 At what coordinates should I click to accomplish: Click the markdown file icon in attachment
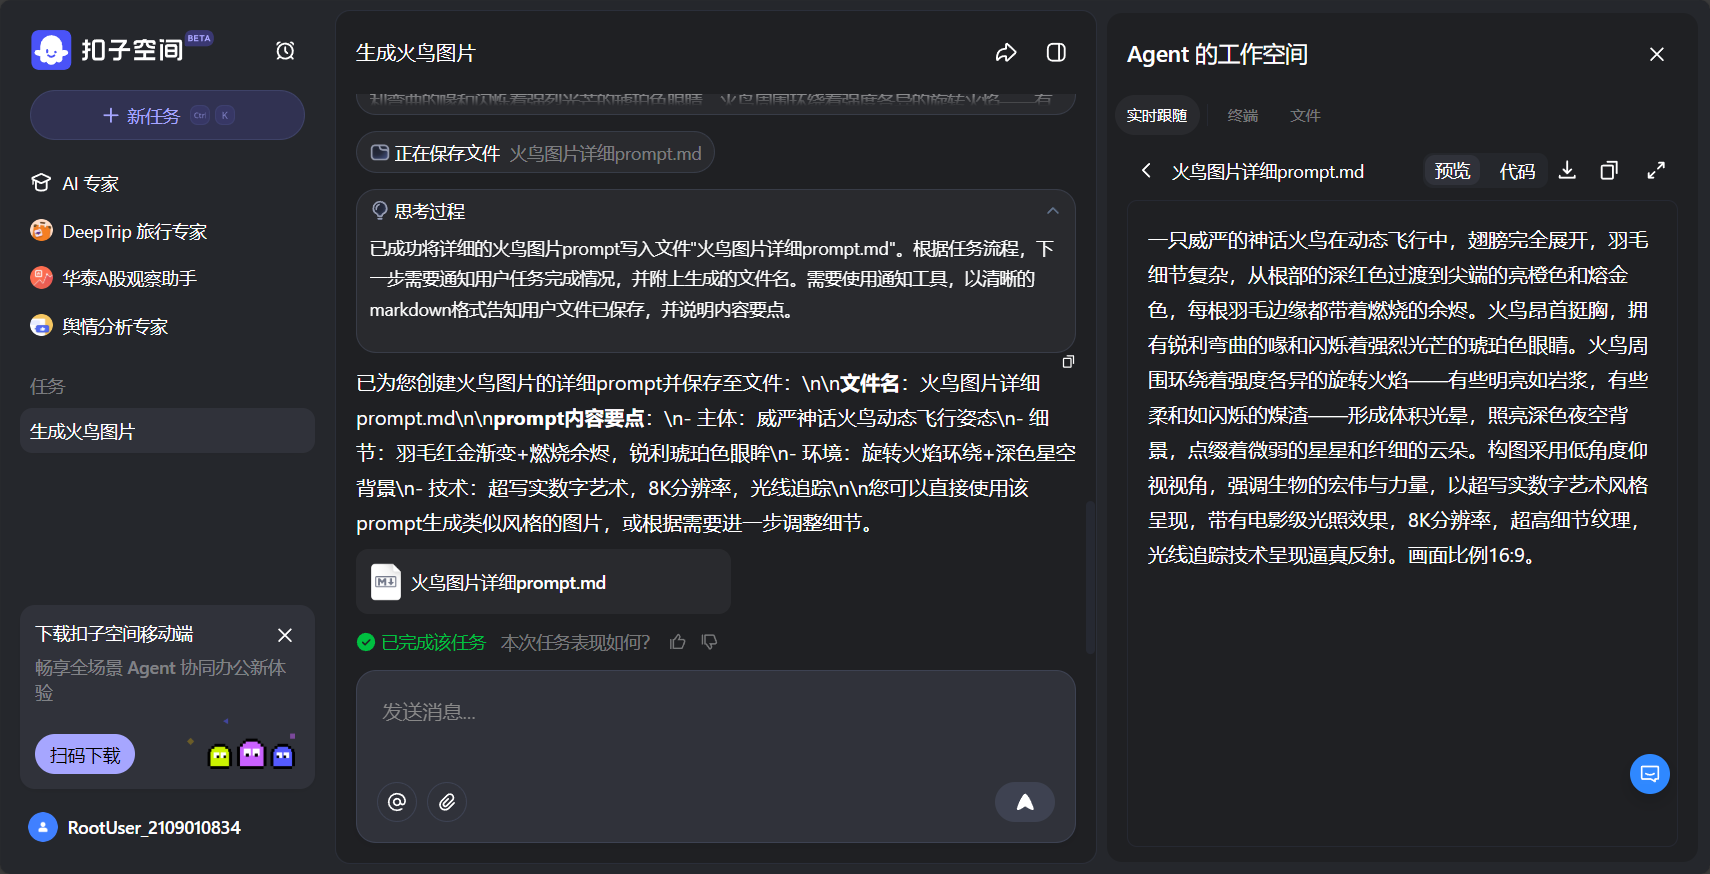[x=386, y=582]
